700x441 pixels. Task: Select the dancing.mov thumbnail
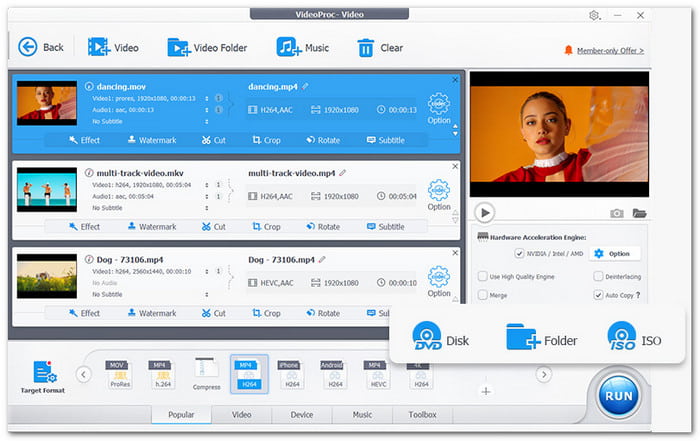point(47,103)
